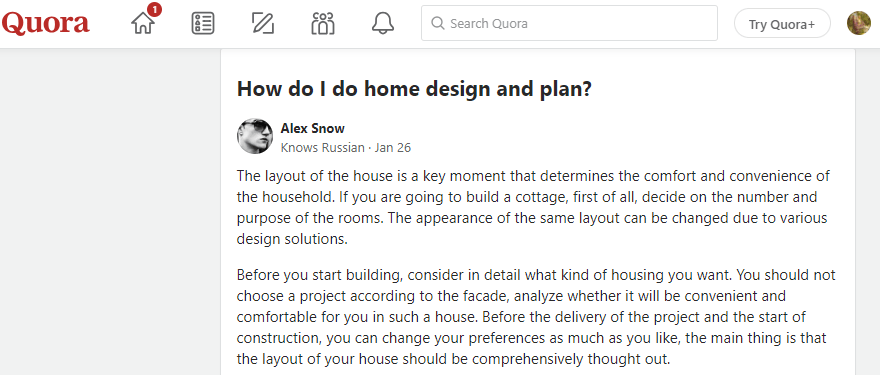Viewport: 880px width, 375px height.
Task: Click the magnifier icon in search box
Action: (438, 24)
